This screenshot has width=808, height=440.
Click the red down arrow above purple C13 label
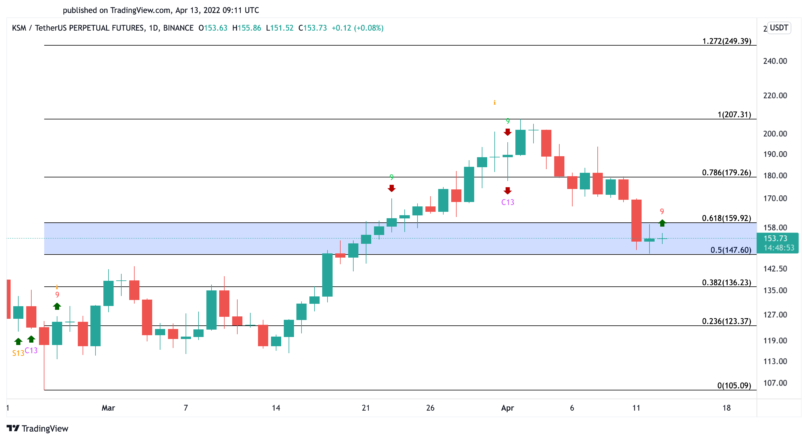(x=508, y=190)
